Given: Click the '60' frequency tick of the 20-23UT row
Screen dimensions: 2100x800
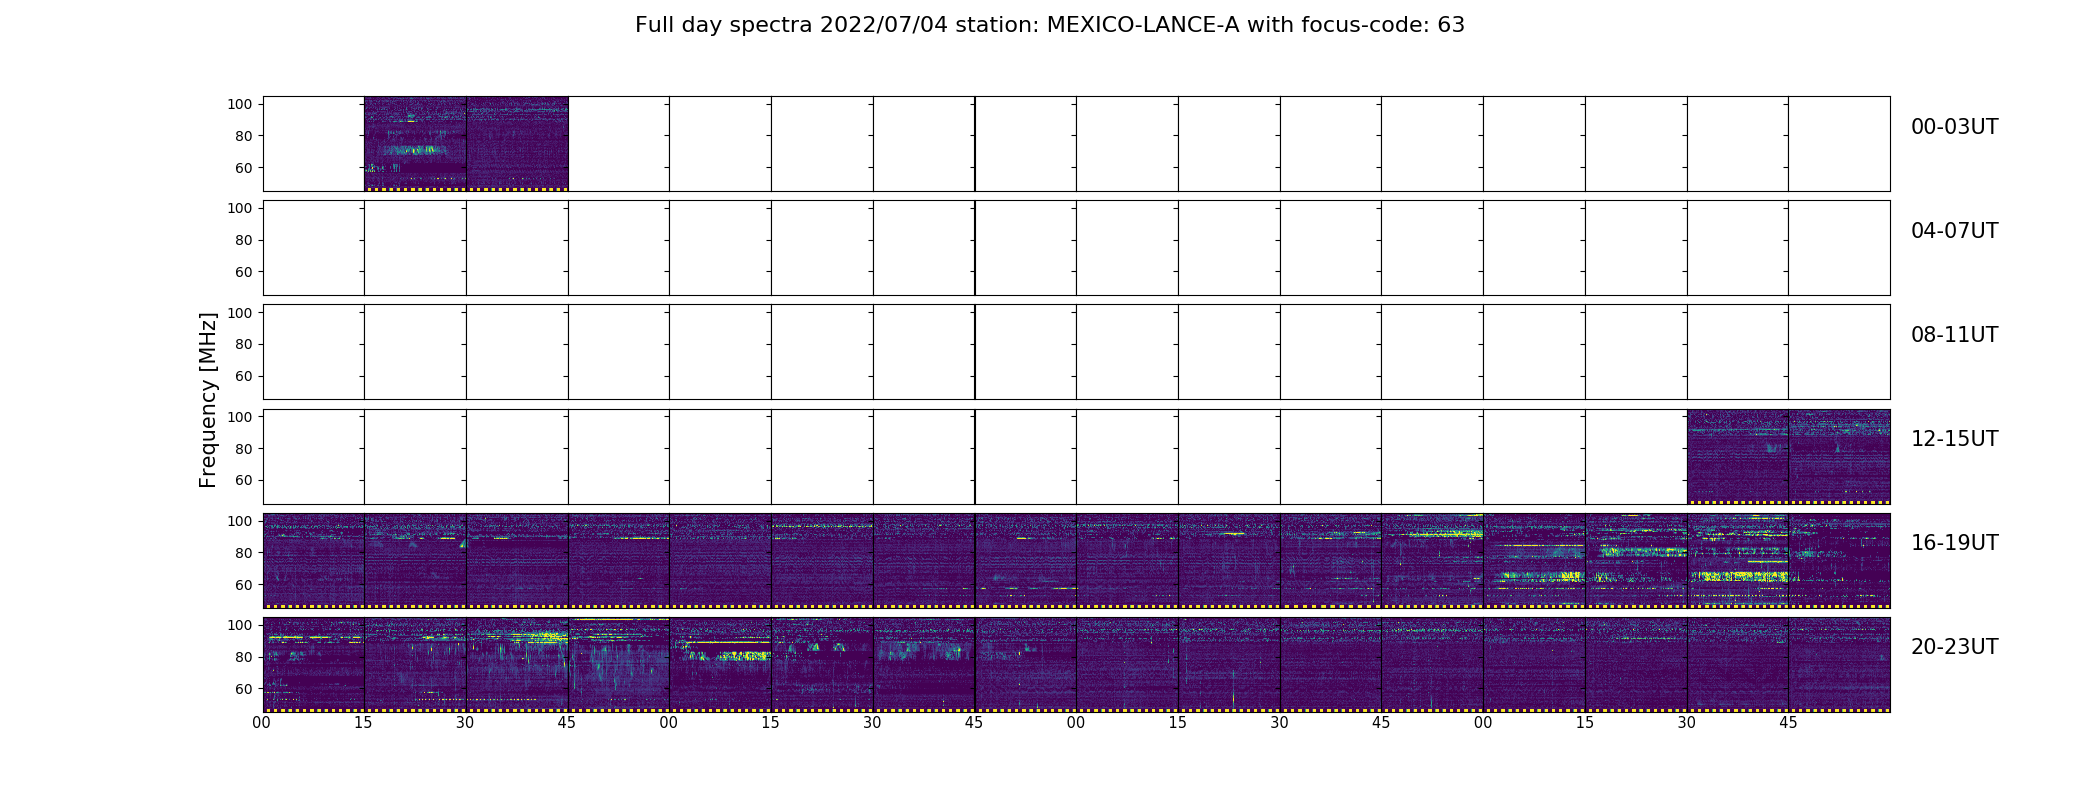Looking at the screenshot, I should (244, 688).
